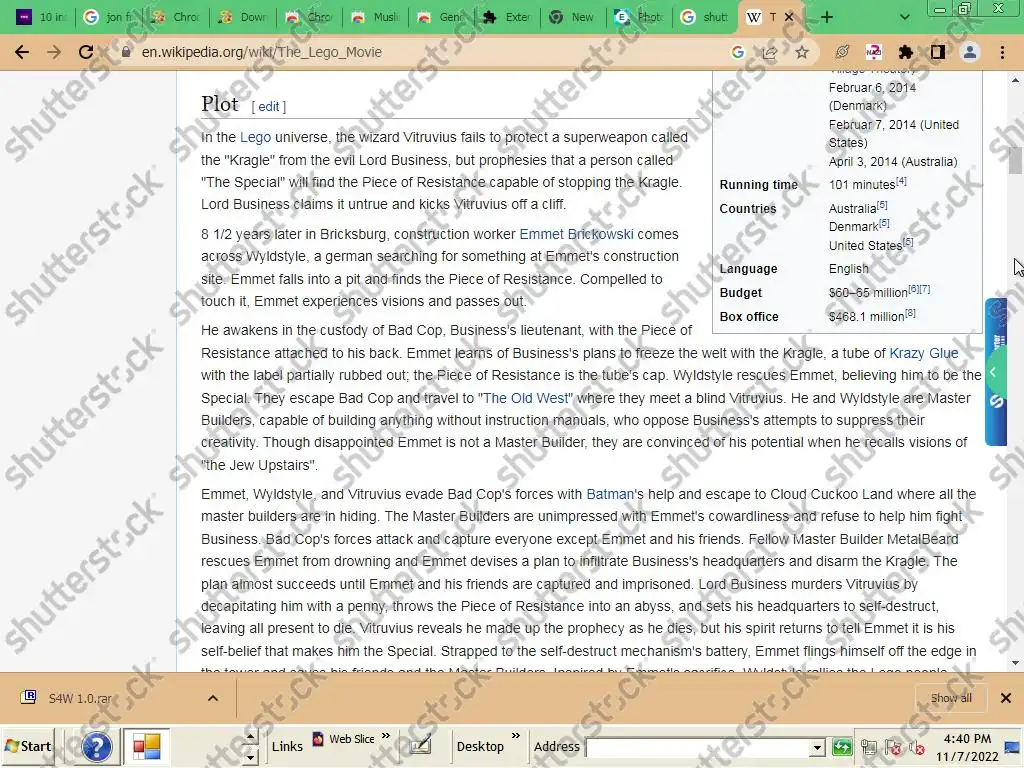Image resolution: width=1024 pixels, height=768 pixels.
Task: Open Chrome's three-dot menu
Action: tap(1002, 52)
